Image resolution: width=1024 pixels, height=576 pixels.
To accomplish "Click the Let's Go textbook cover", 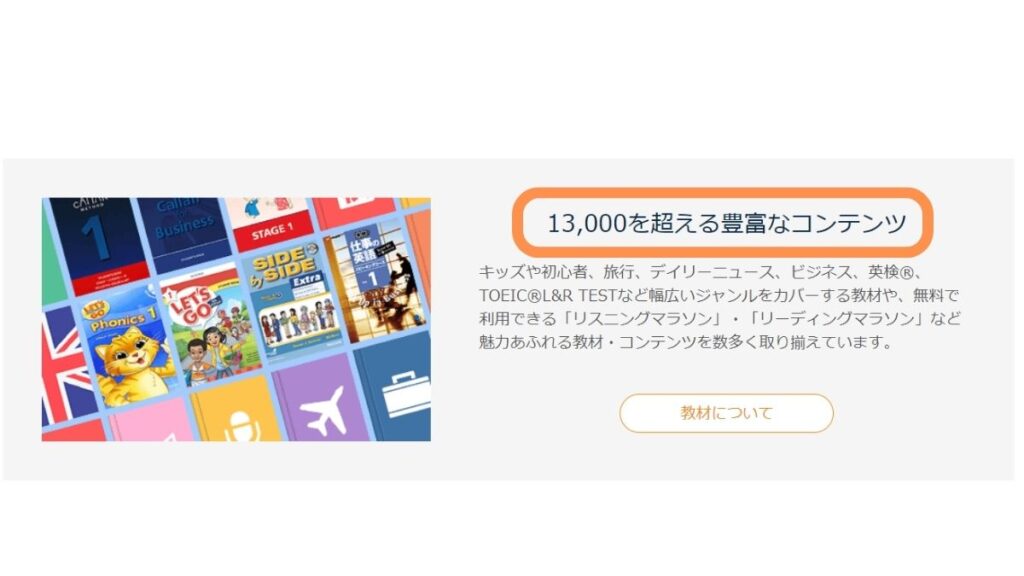I will click(x=210, y=327).
